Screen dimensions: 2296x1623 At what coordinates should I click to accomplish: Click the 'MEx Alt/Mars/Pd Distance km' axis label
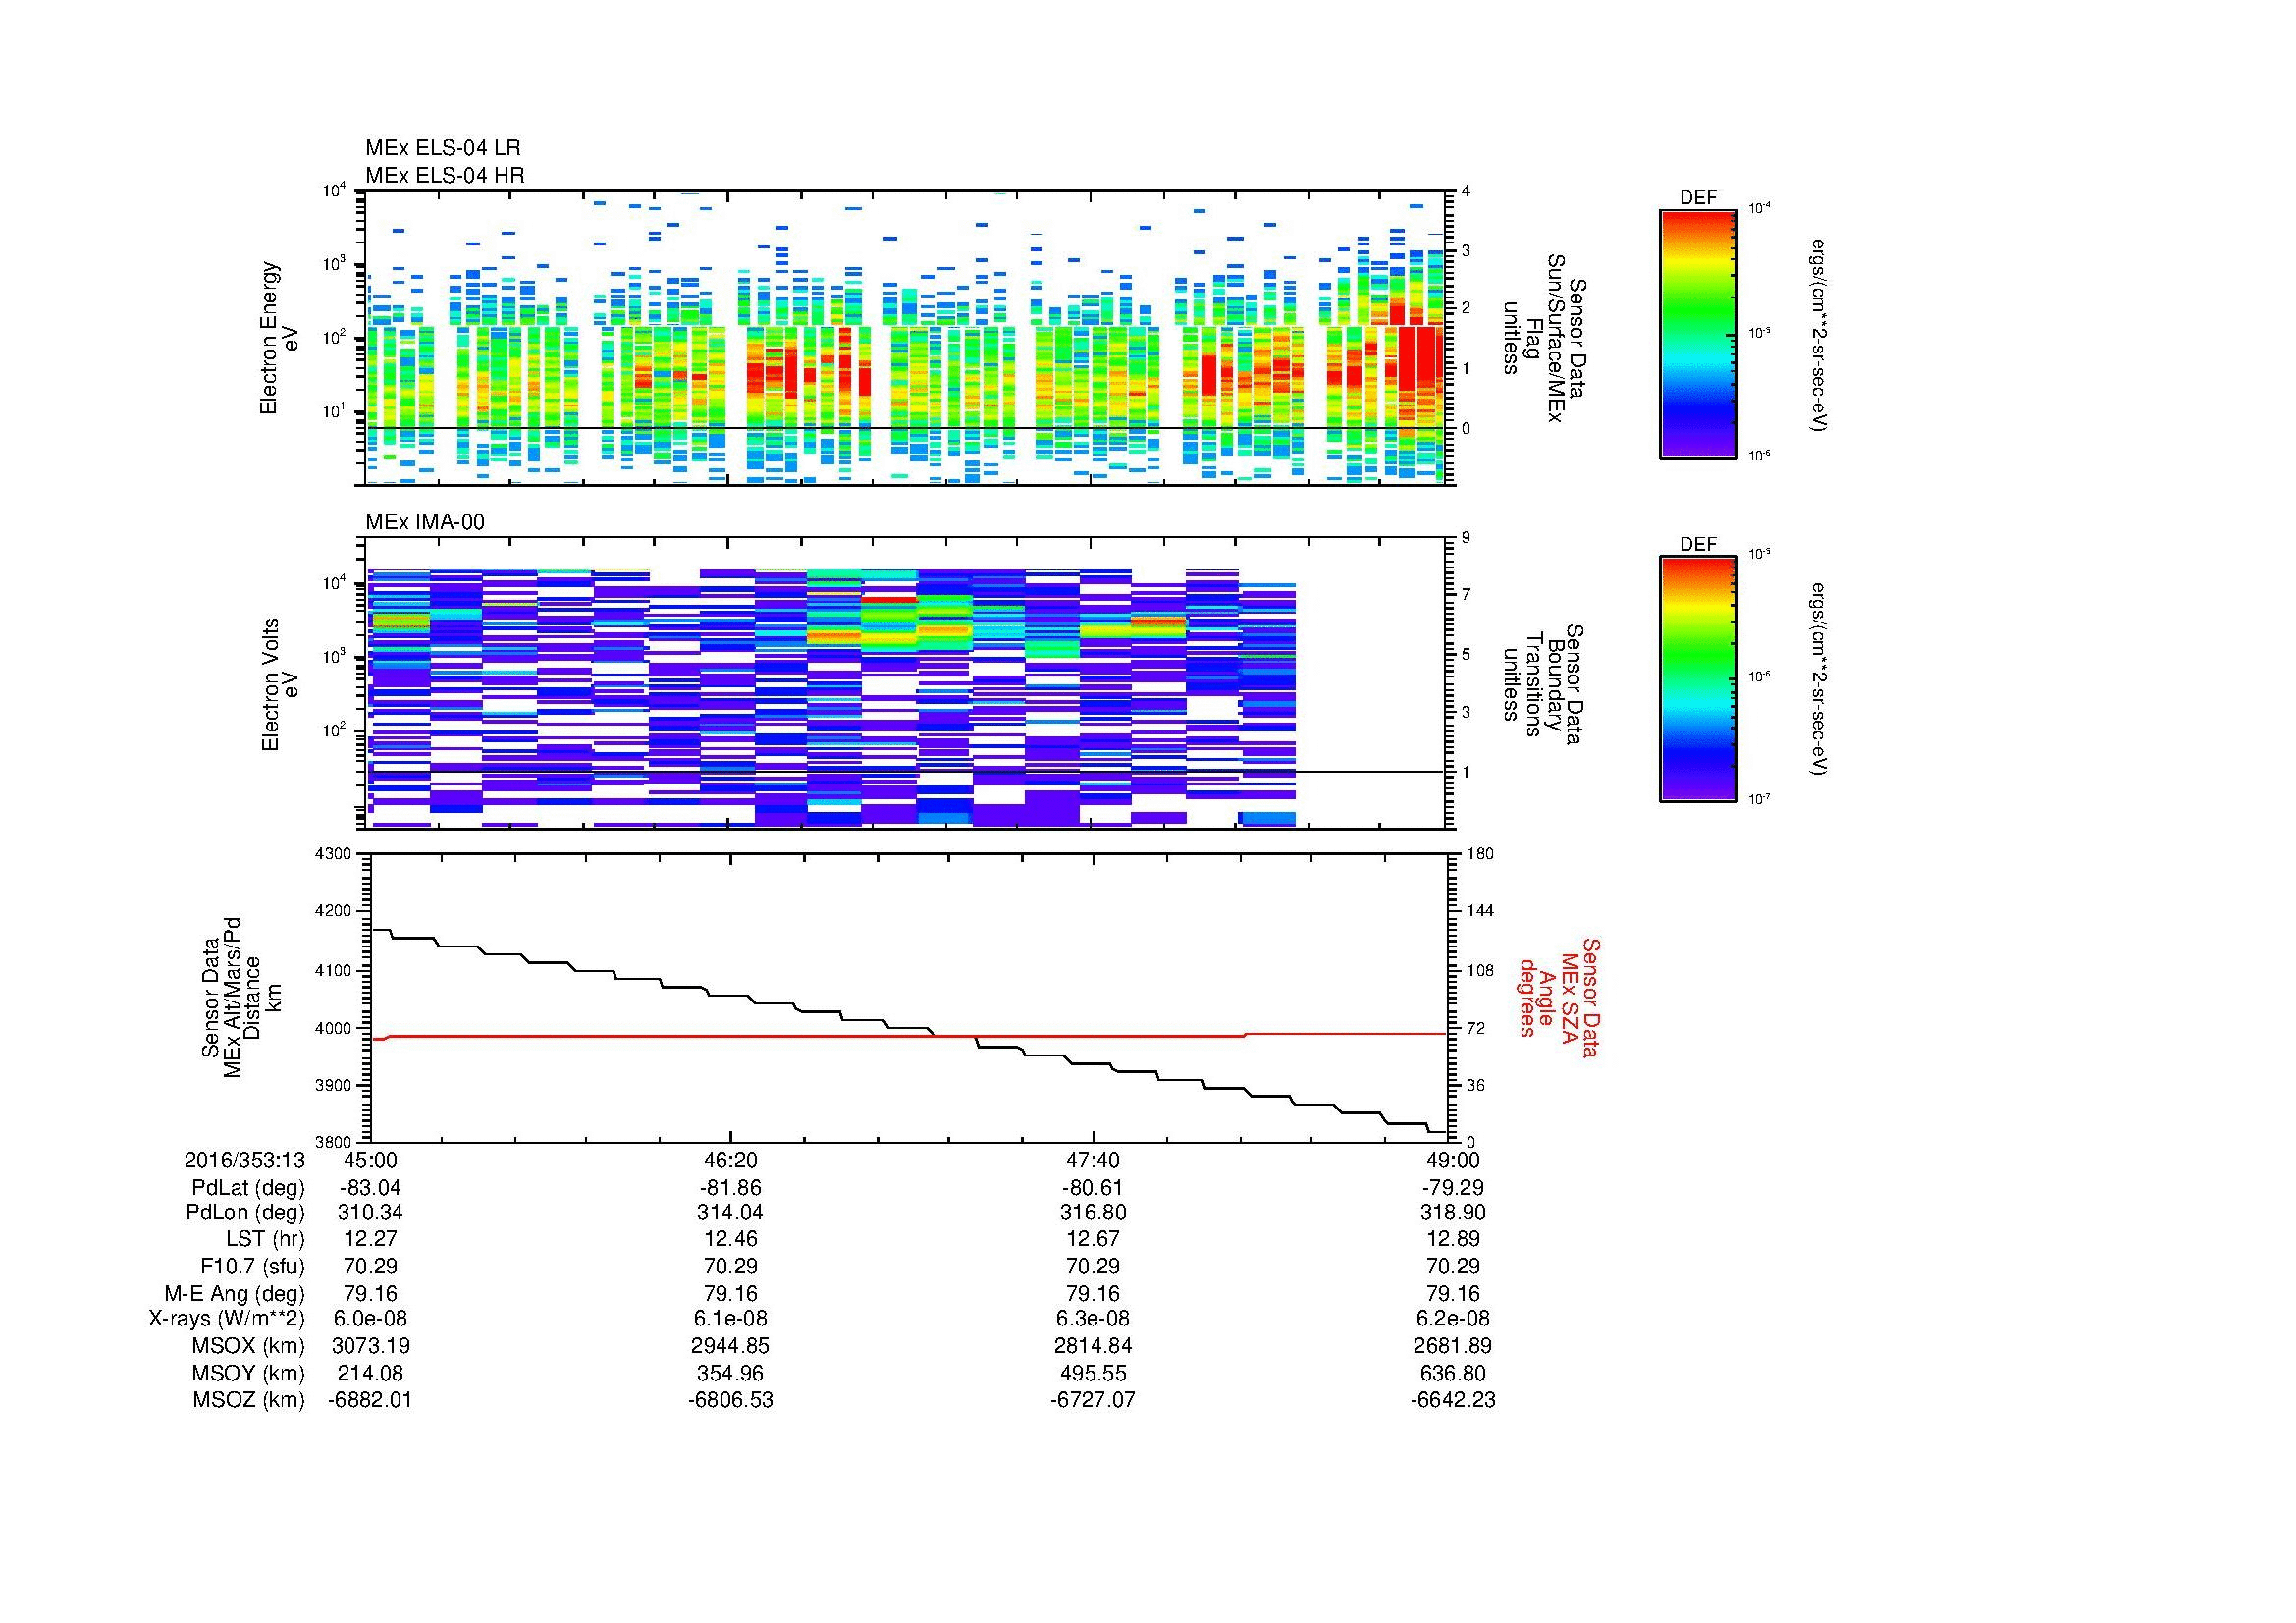tap(241, 997)
